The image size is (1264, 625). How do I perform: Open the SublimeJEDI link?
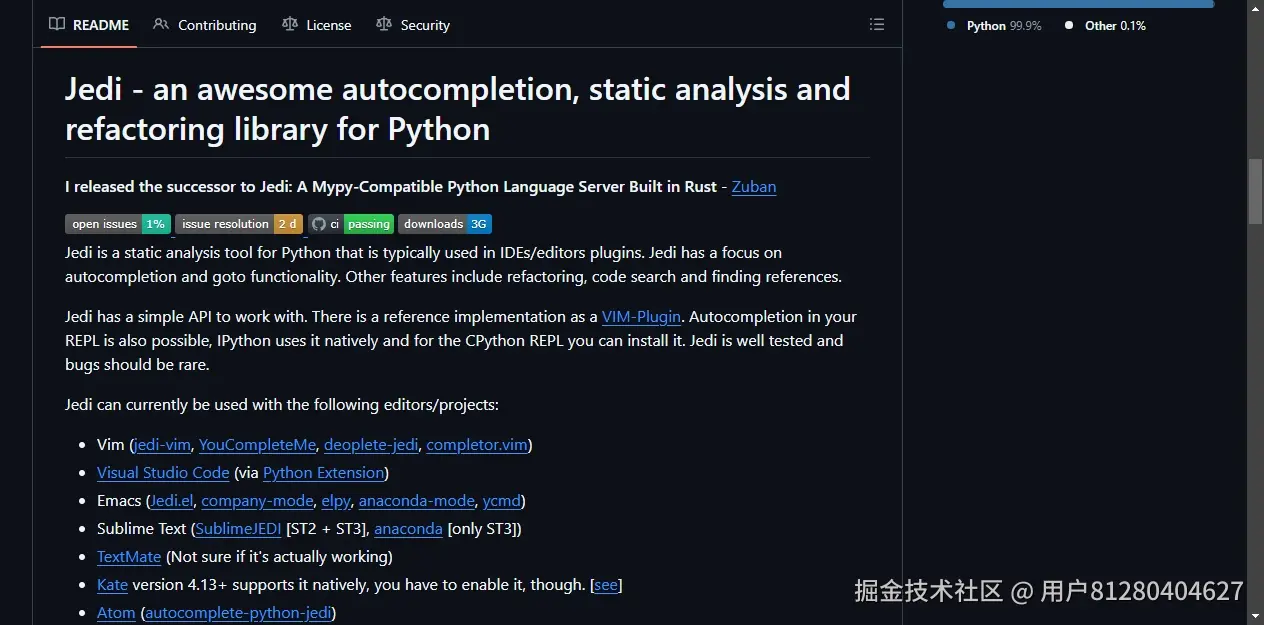(238, 529)
